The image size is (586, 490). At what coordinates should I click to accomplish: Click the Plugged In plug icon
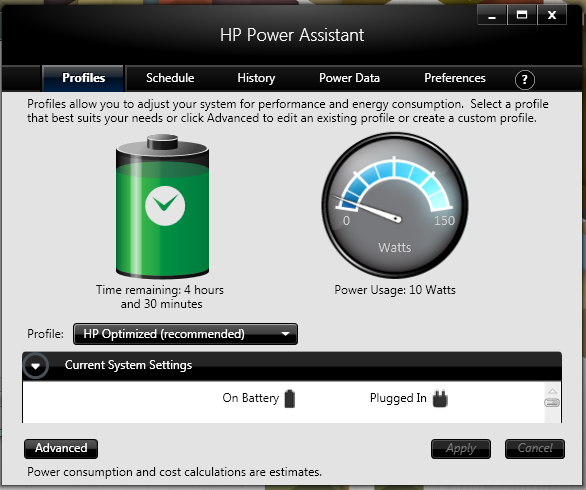click(x=440, y=399)
